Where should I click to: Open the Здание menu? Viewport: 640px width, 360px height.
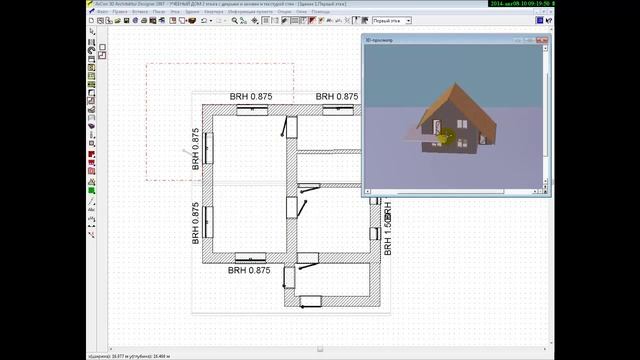tap(192, 12)
